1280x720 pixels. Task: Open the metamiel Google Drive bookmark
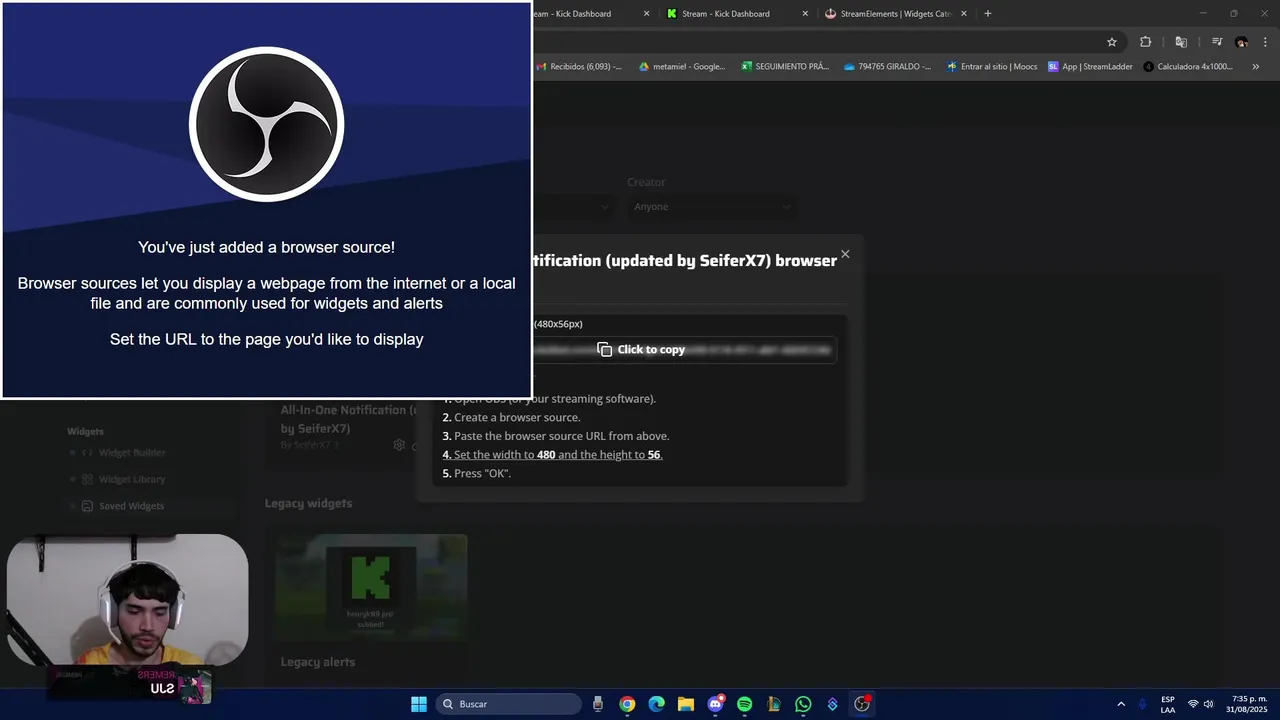coord(682,67)
